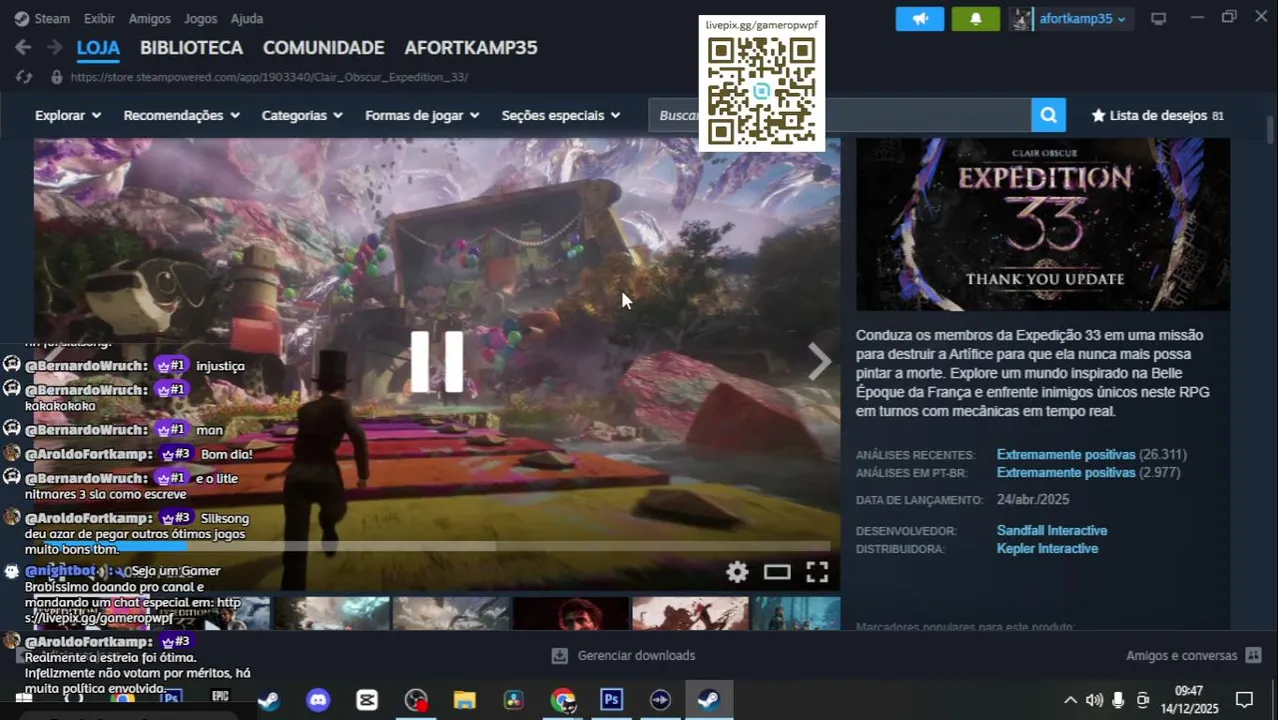The width and height of the screenshot is (1278, 720).
Task: Open the video player settings gear
Action: coord(737,572)
